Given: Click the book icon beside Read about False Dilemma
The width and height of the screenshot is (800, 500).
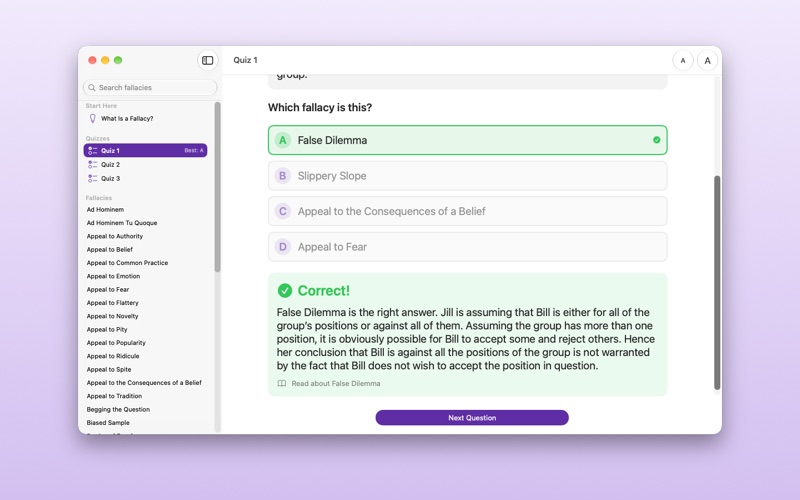Looking at the screenshot, I should 282,383.
